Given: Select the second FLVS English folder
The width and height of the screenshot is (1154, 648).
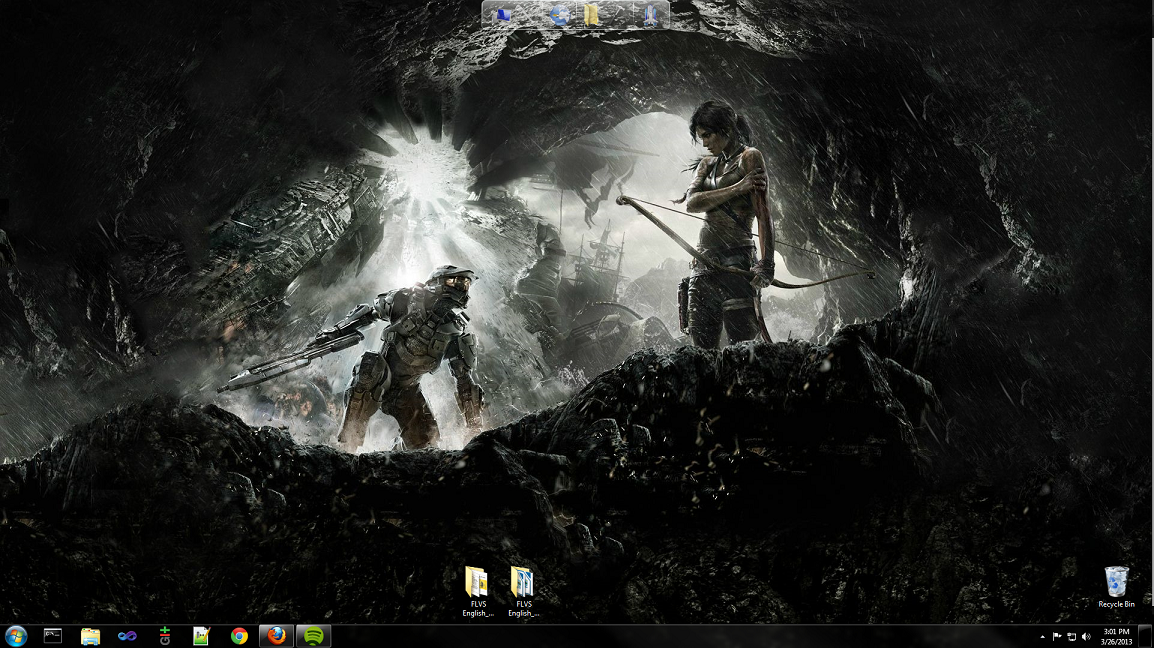Looking at the screenshot, I should coord(523,591).
